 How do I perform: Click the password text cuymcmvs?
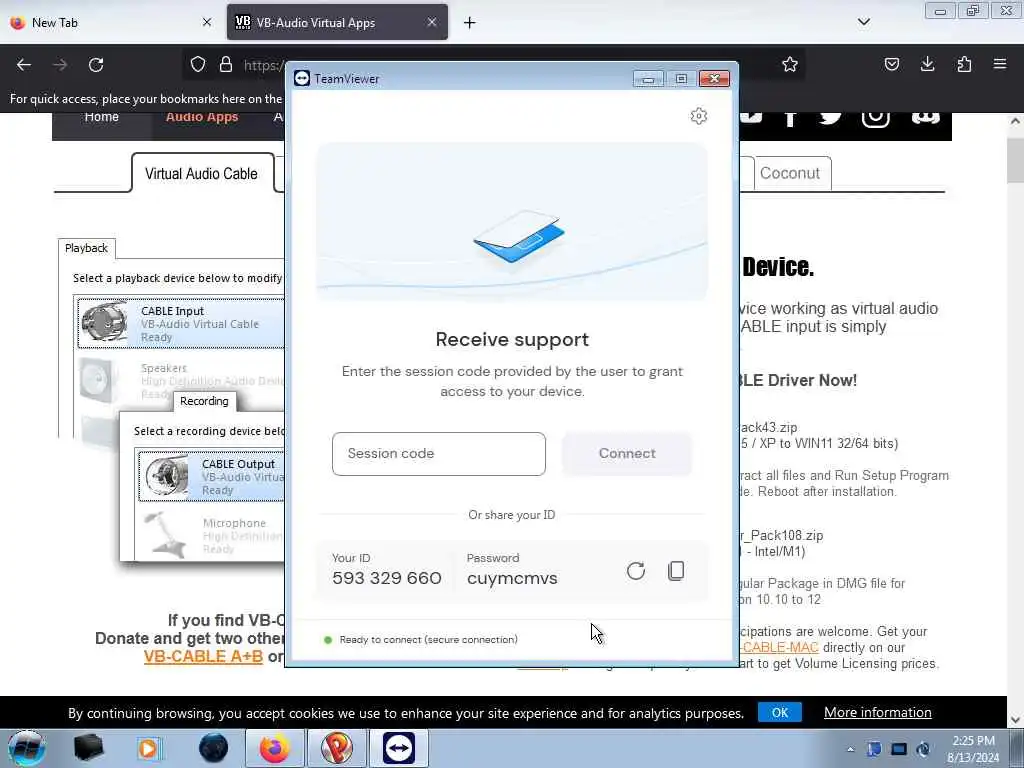coord(512,579)
